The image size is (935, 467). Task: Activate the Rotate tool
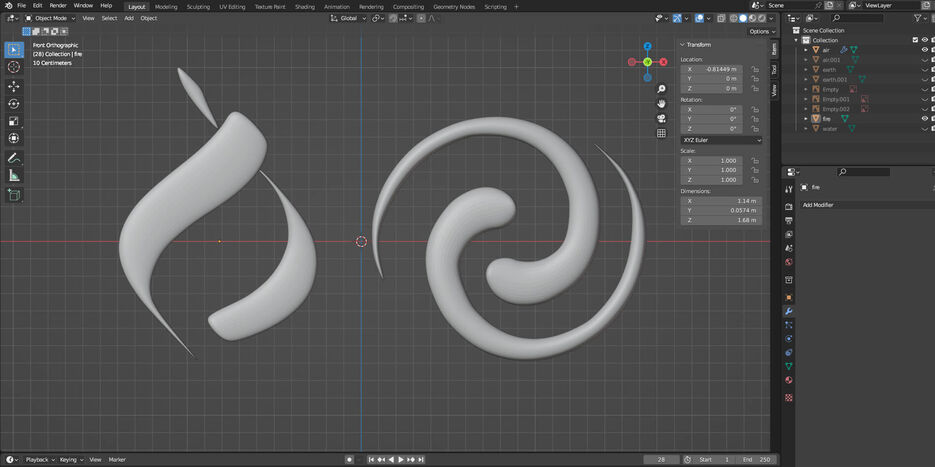tap(14, 104)
